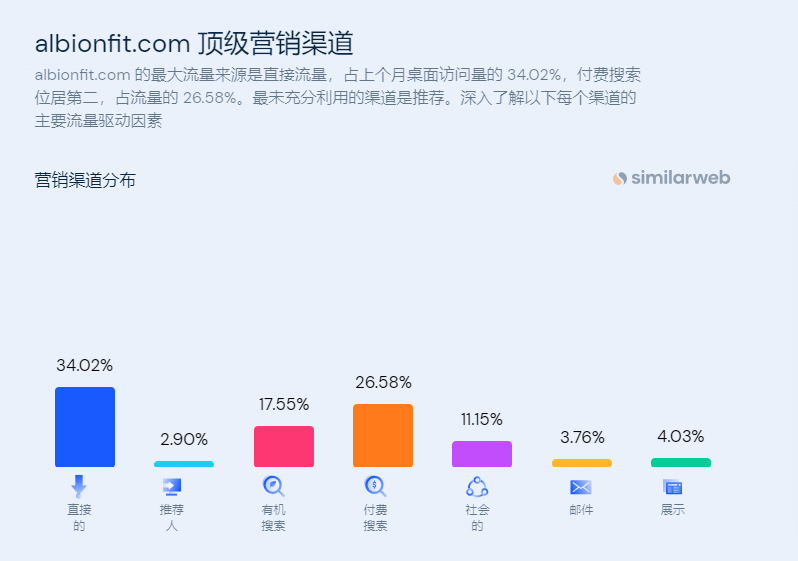798x561 pixels.
Task: Click the paid search (付费搜索) dollar icon
Action: [x=375, y=487]
